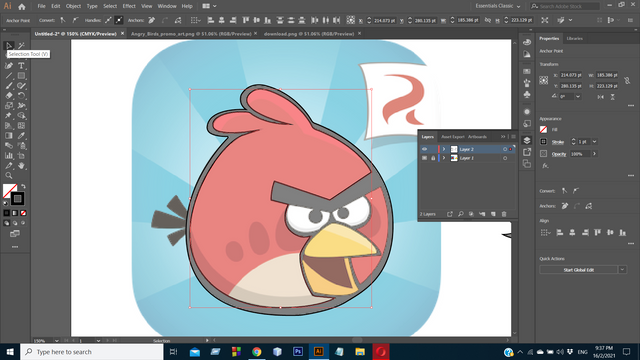Enable Draw Behind mode
The image size is (640, 360).
[15, 223]
